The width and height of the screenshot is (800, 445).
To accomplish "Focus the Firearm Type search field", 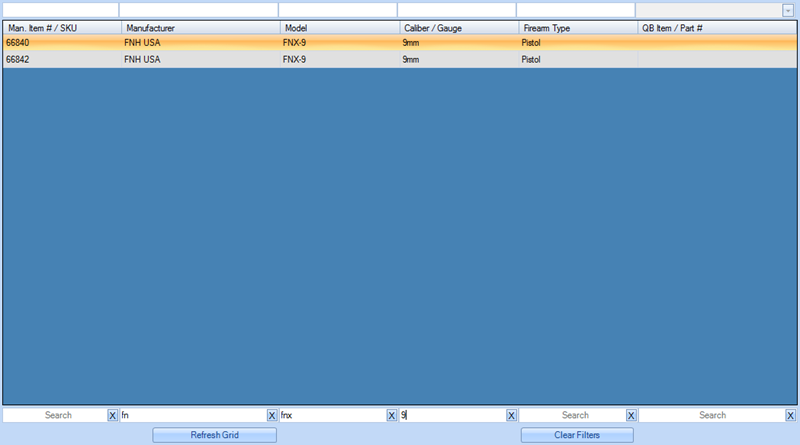I will click(x=572, y=415).
